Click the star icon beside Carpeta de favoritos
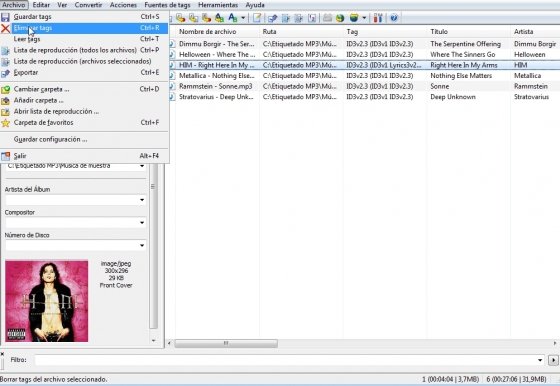 pos(5,123)
